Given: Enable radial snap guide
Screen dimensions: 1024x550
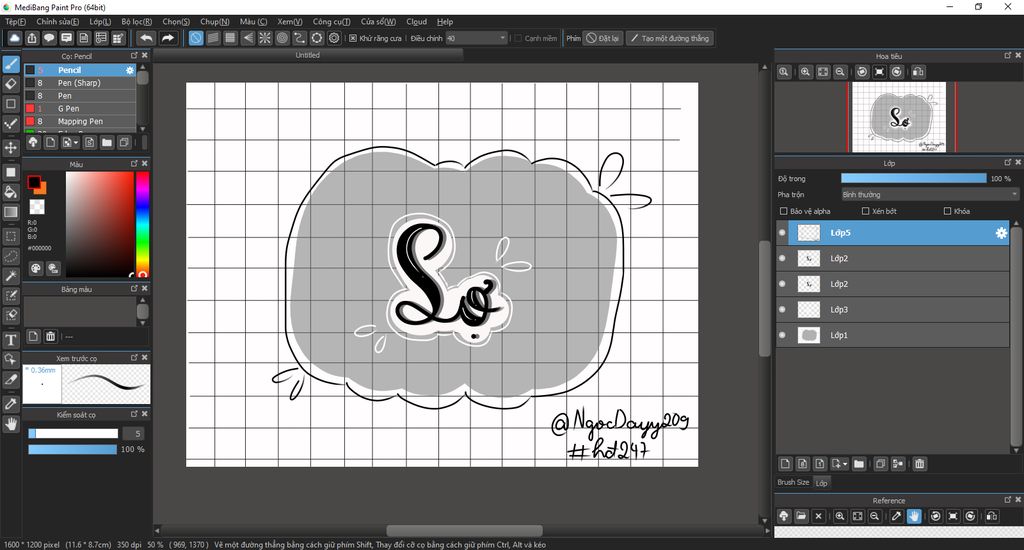Looking at the screenshot, I should point(264,39).
